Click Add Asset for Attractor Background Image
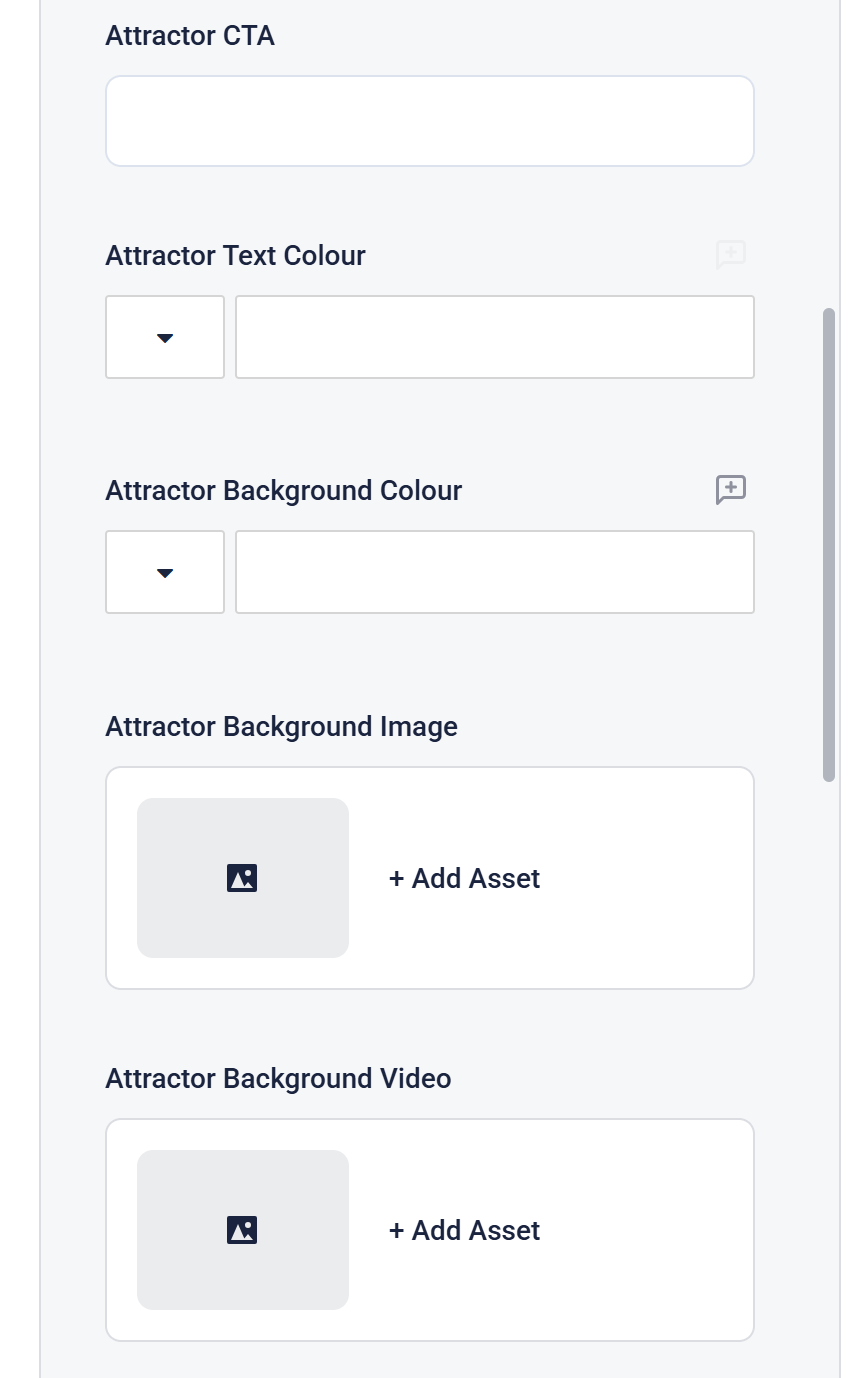850x1378 pixels. [x=465, y=879]
